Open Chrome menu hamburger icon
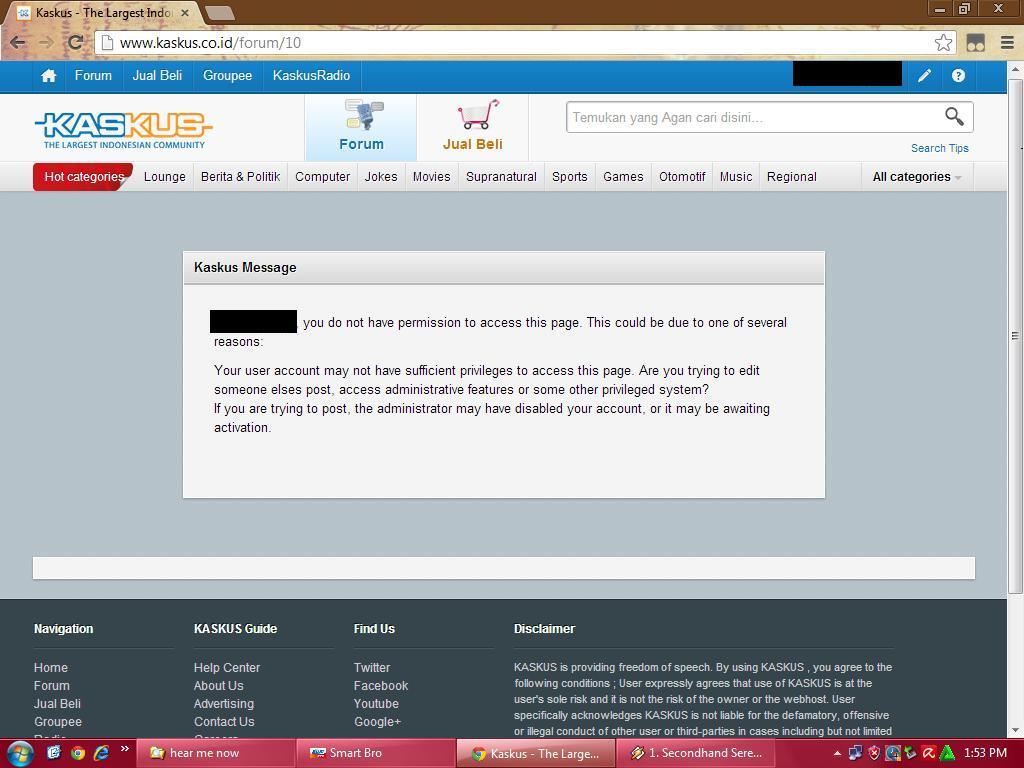1024x768 pixels. [1008, 43]
